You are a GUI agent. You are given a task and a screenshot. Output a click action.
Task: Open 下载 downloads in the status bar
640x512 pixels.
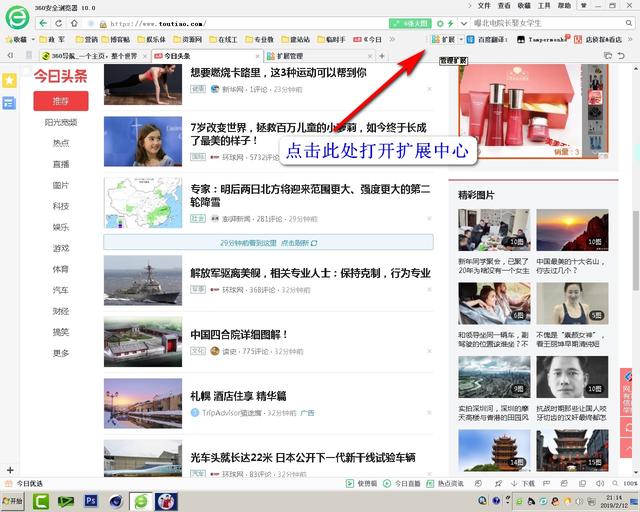pos(523,483)
